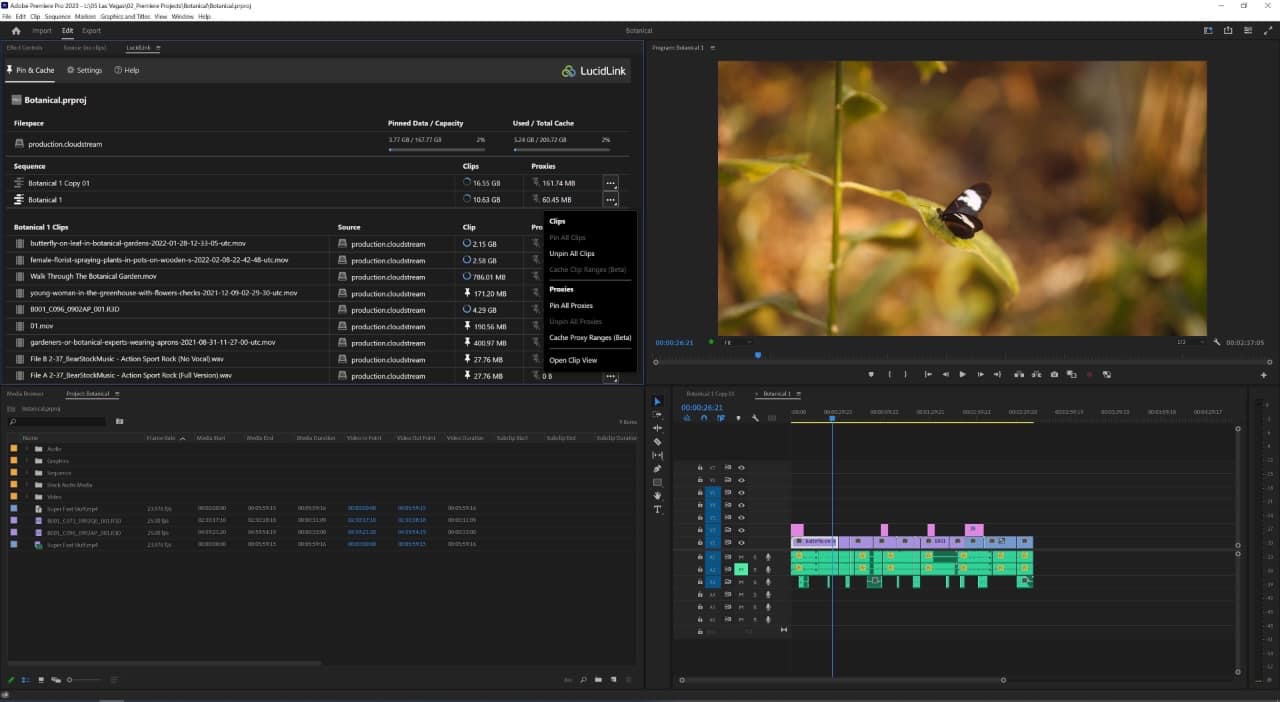Toggle Snap in timeline magnet icon

(703, 418)
